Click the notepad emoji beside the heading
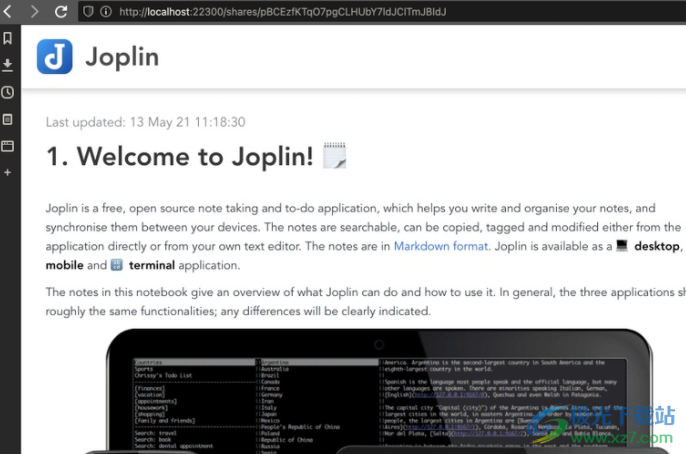Image resolution: width=686 pixels, height=454 pixels. [x=335, y=155]
